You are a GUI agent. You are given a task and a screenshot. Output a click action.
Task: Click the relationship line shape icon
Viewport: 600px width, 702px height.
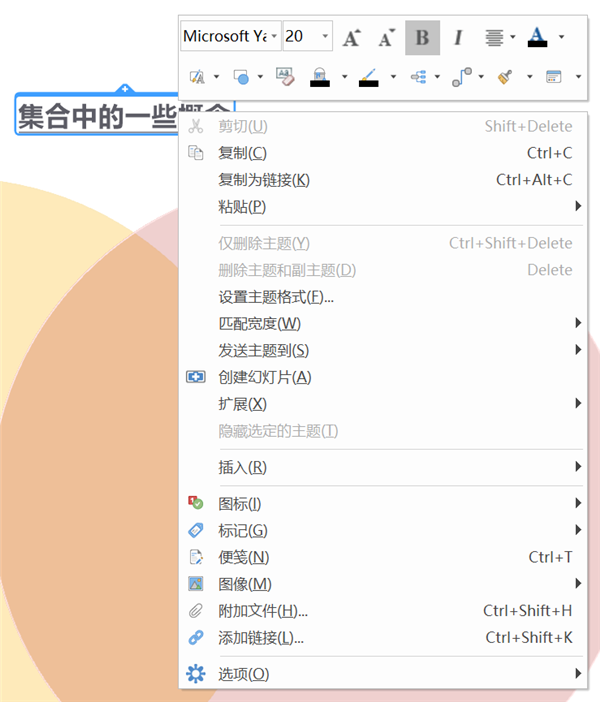click(462, 77)
